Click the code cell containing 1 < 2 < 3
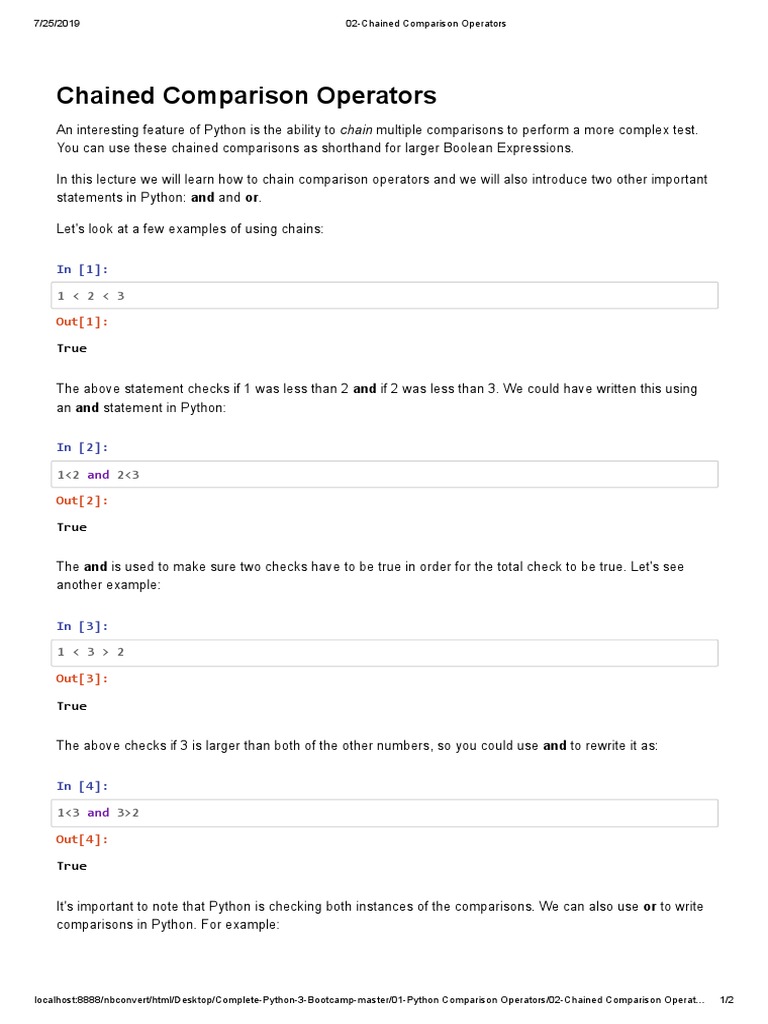 pos(384,296)
